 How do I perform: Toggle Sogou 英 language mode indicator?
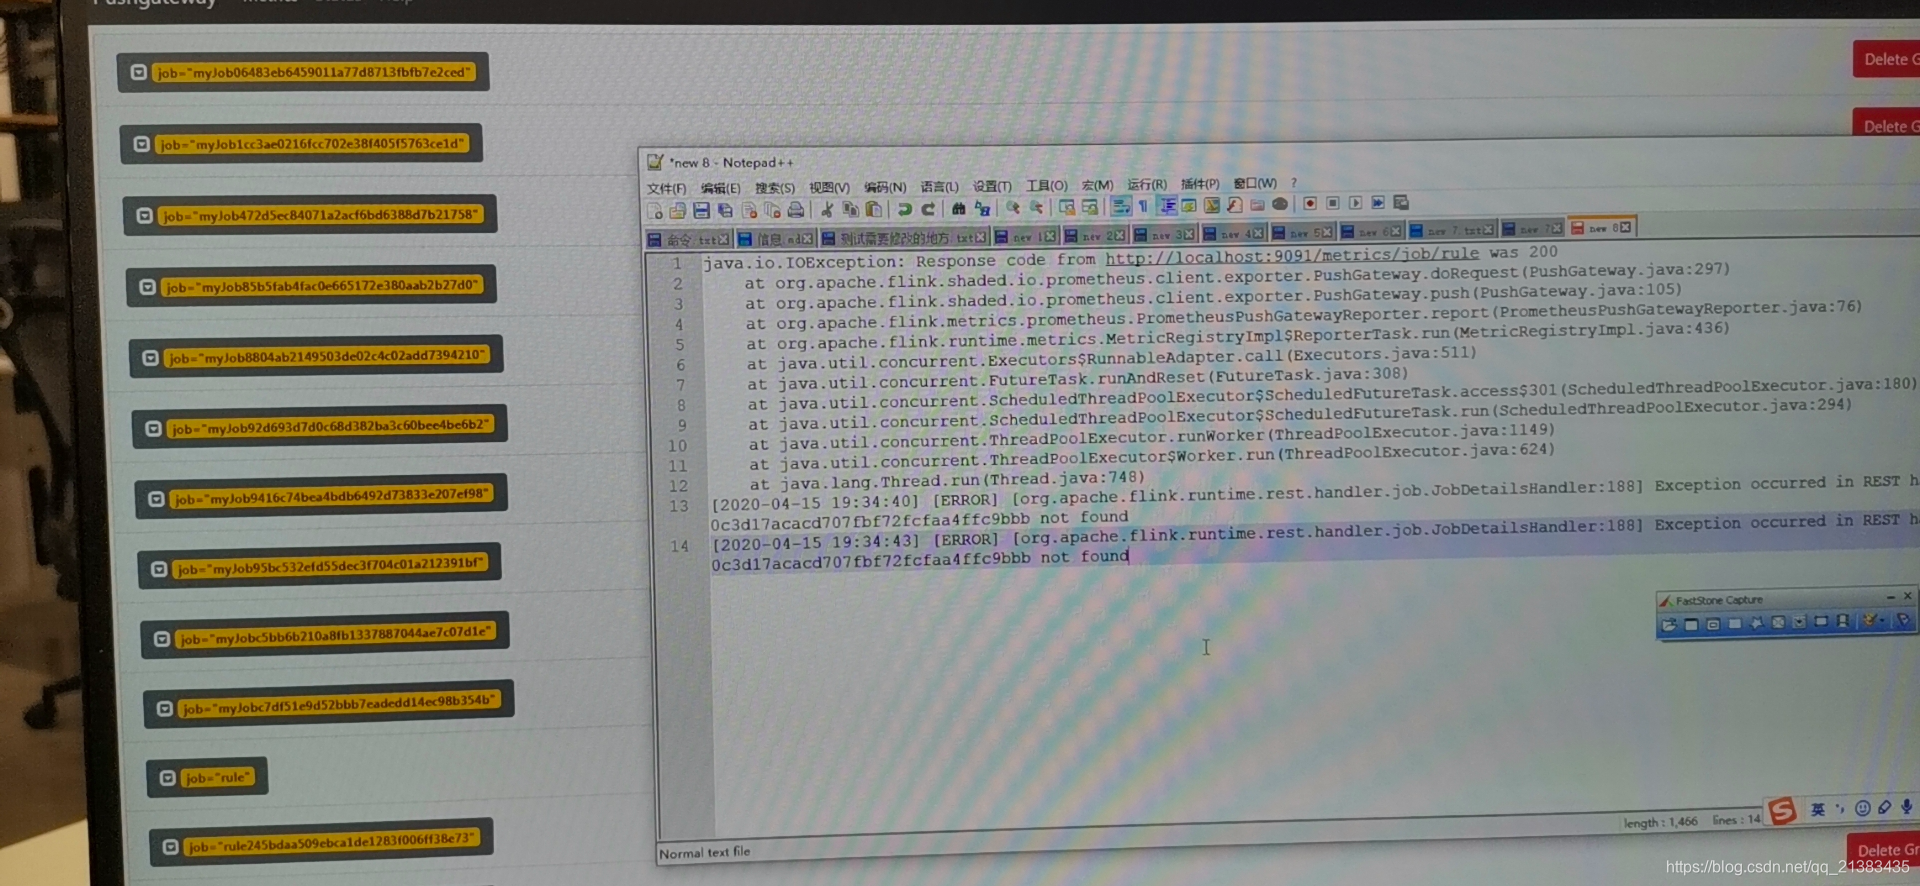click(x=1817, y=809)
